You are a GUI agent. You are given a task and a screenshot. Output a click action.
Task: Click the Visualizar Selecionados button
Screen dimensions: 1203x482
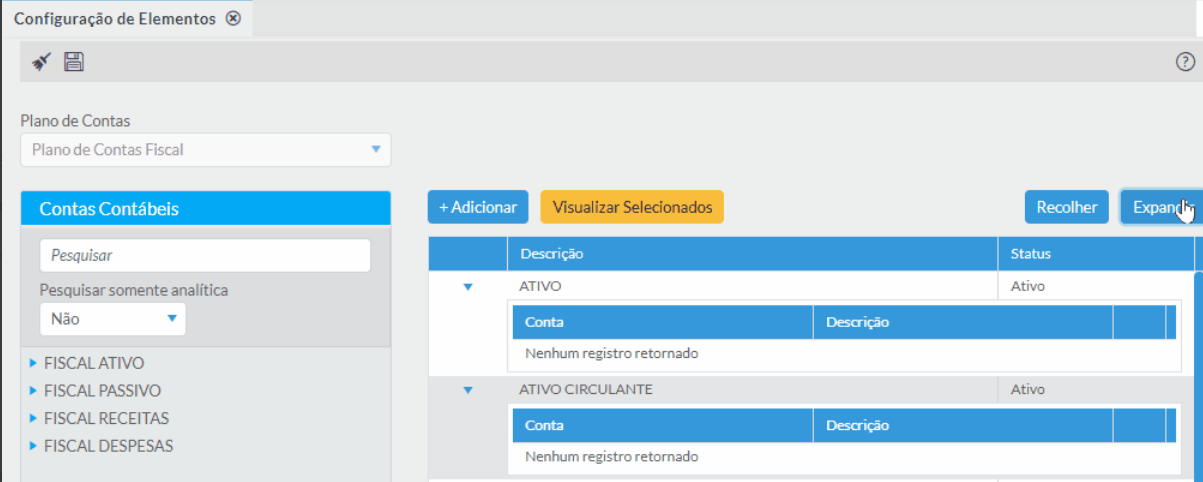tap(632, 207)
